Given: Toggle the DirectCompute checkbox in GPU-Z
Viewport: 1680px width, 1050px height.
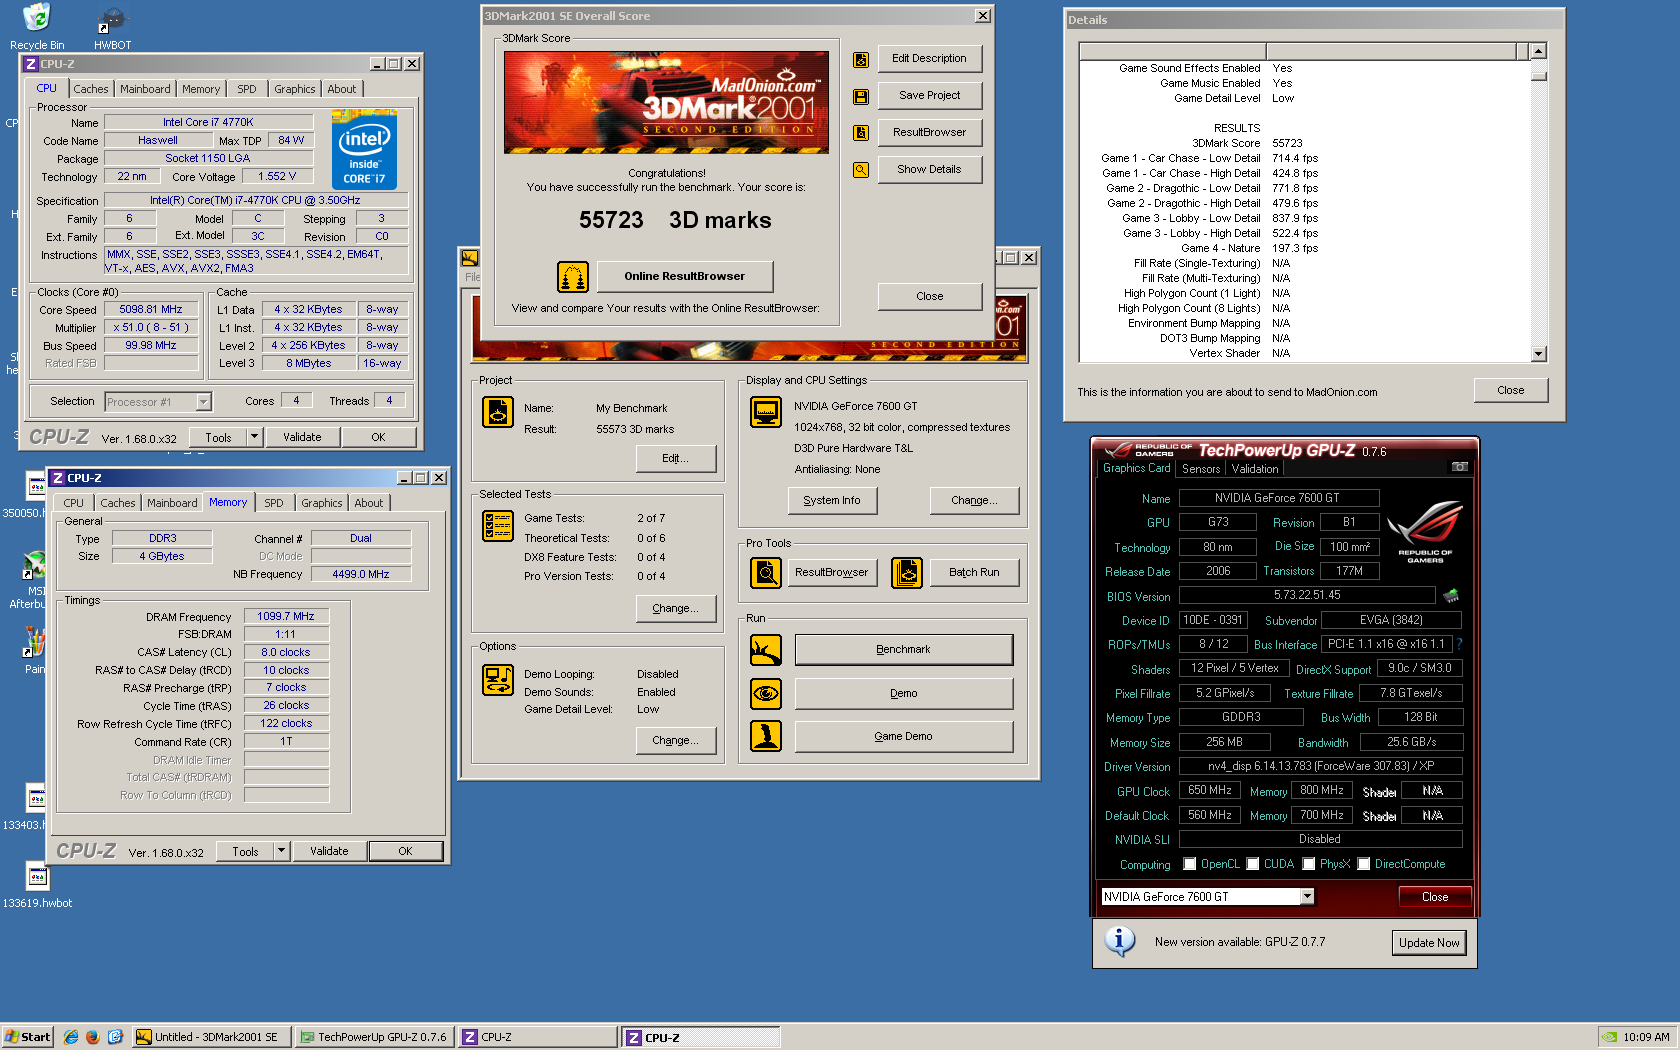Looking at the screenshot, I should pyautogui.click(x=1363, y=864).
